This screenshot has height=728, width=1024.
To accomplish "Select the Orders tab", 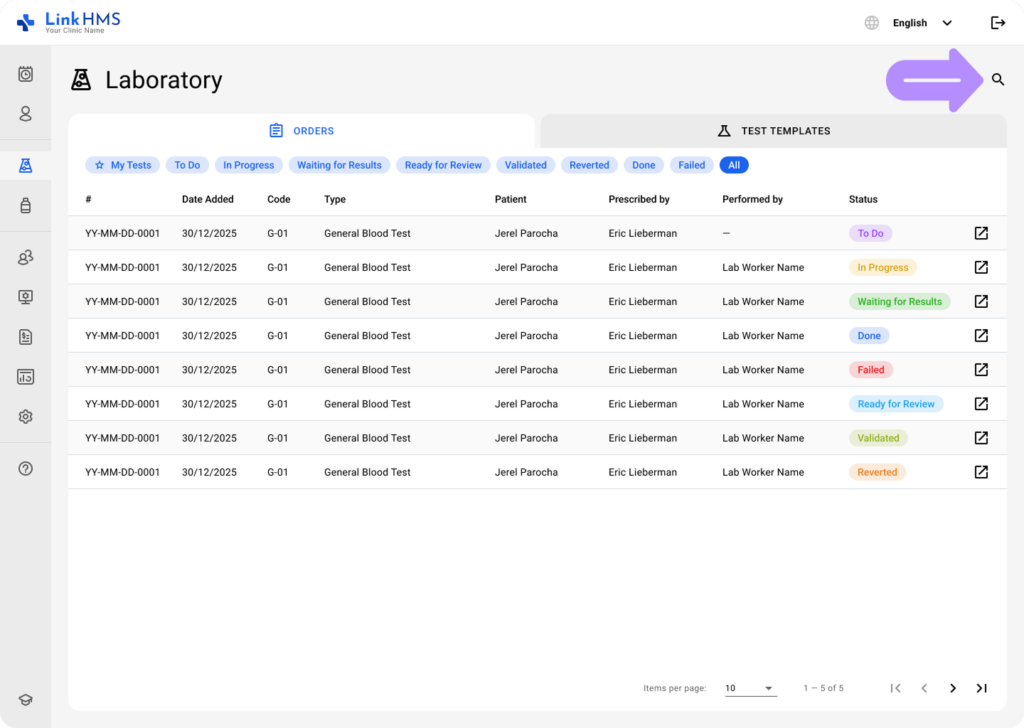I will point(302,131).
